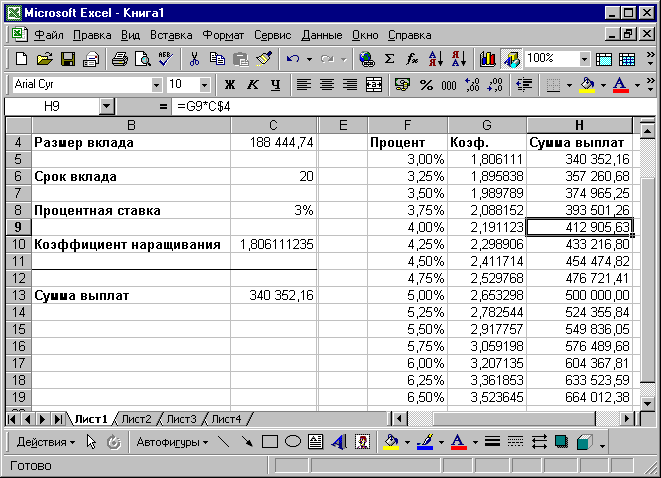Open the font size dropdown

204,85
